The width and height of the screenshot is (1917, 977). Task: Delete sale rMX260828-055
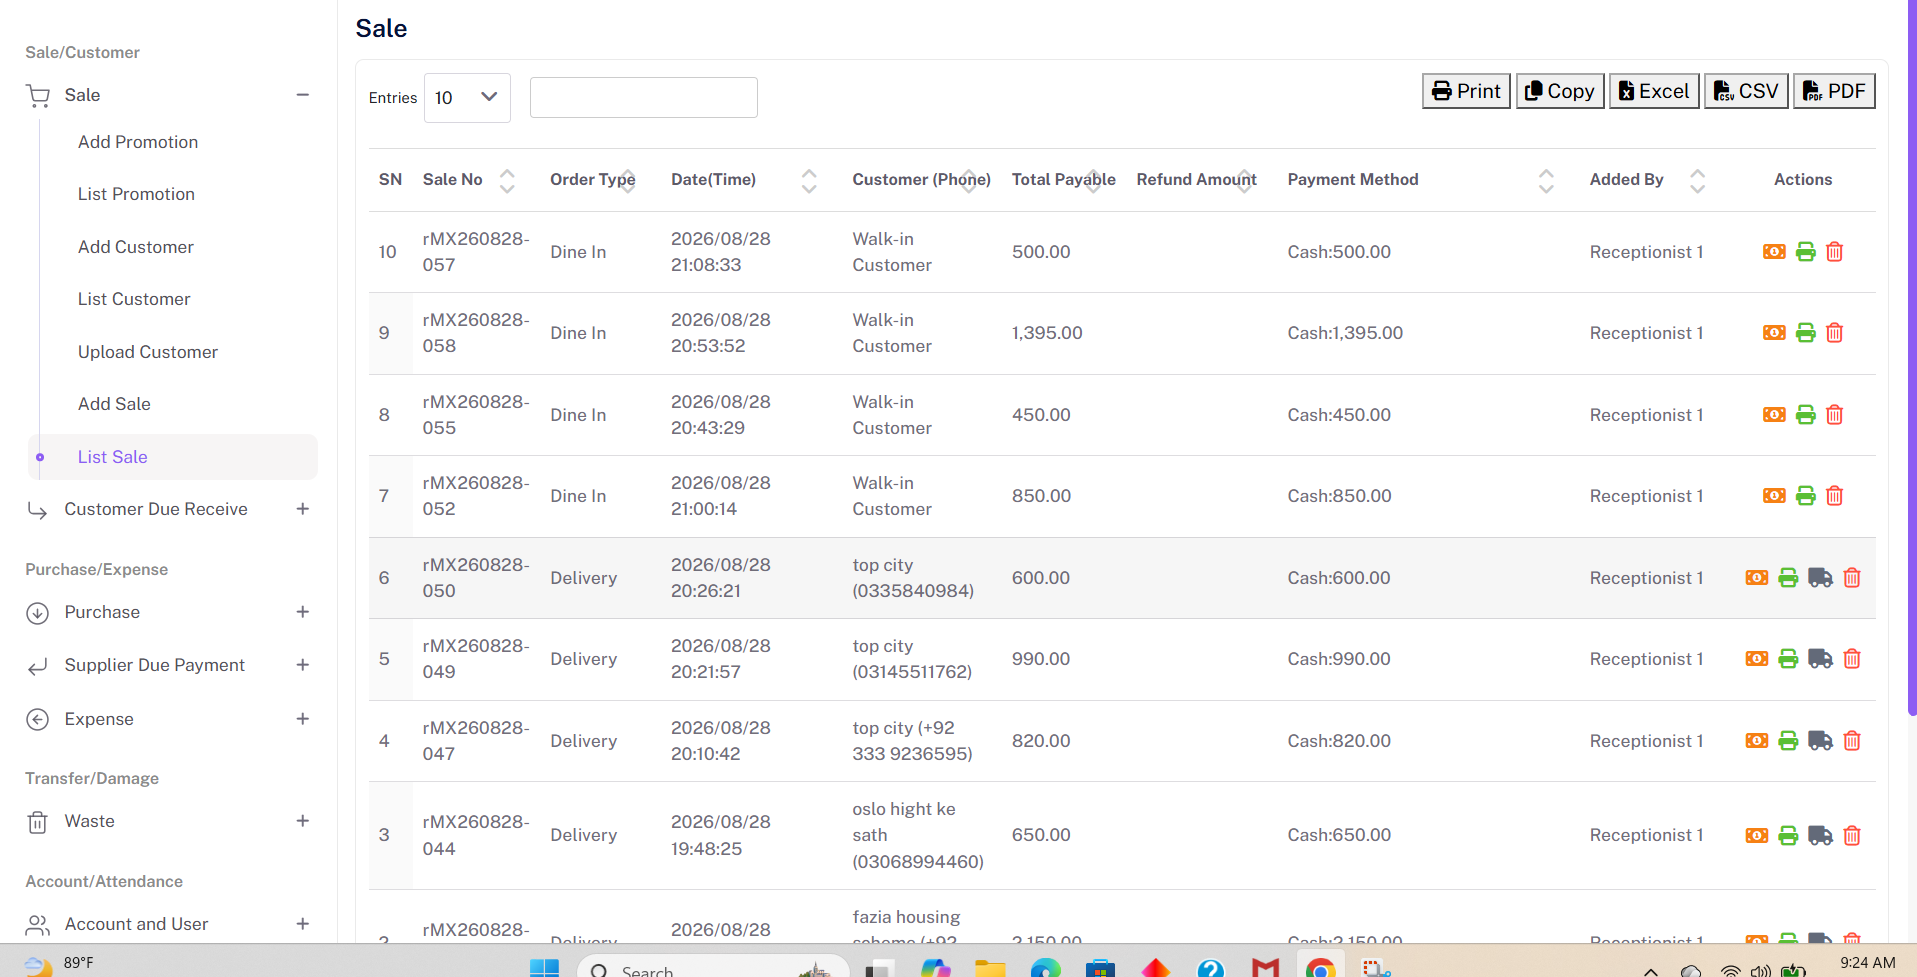1834,415
